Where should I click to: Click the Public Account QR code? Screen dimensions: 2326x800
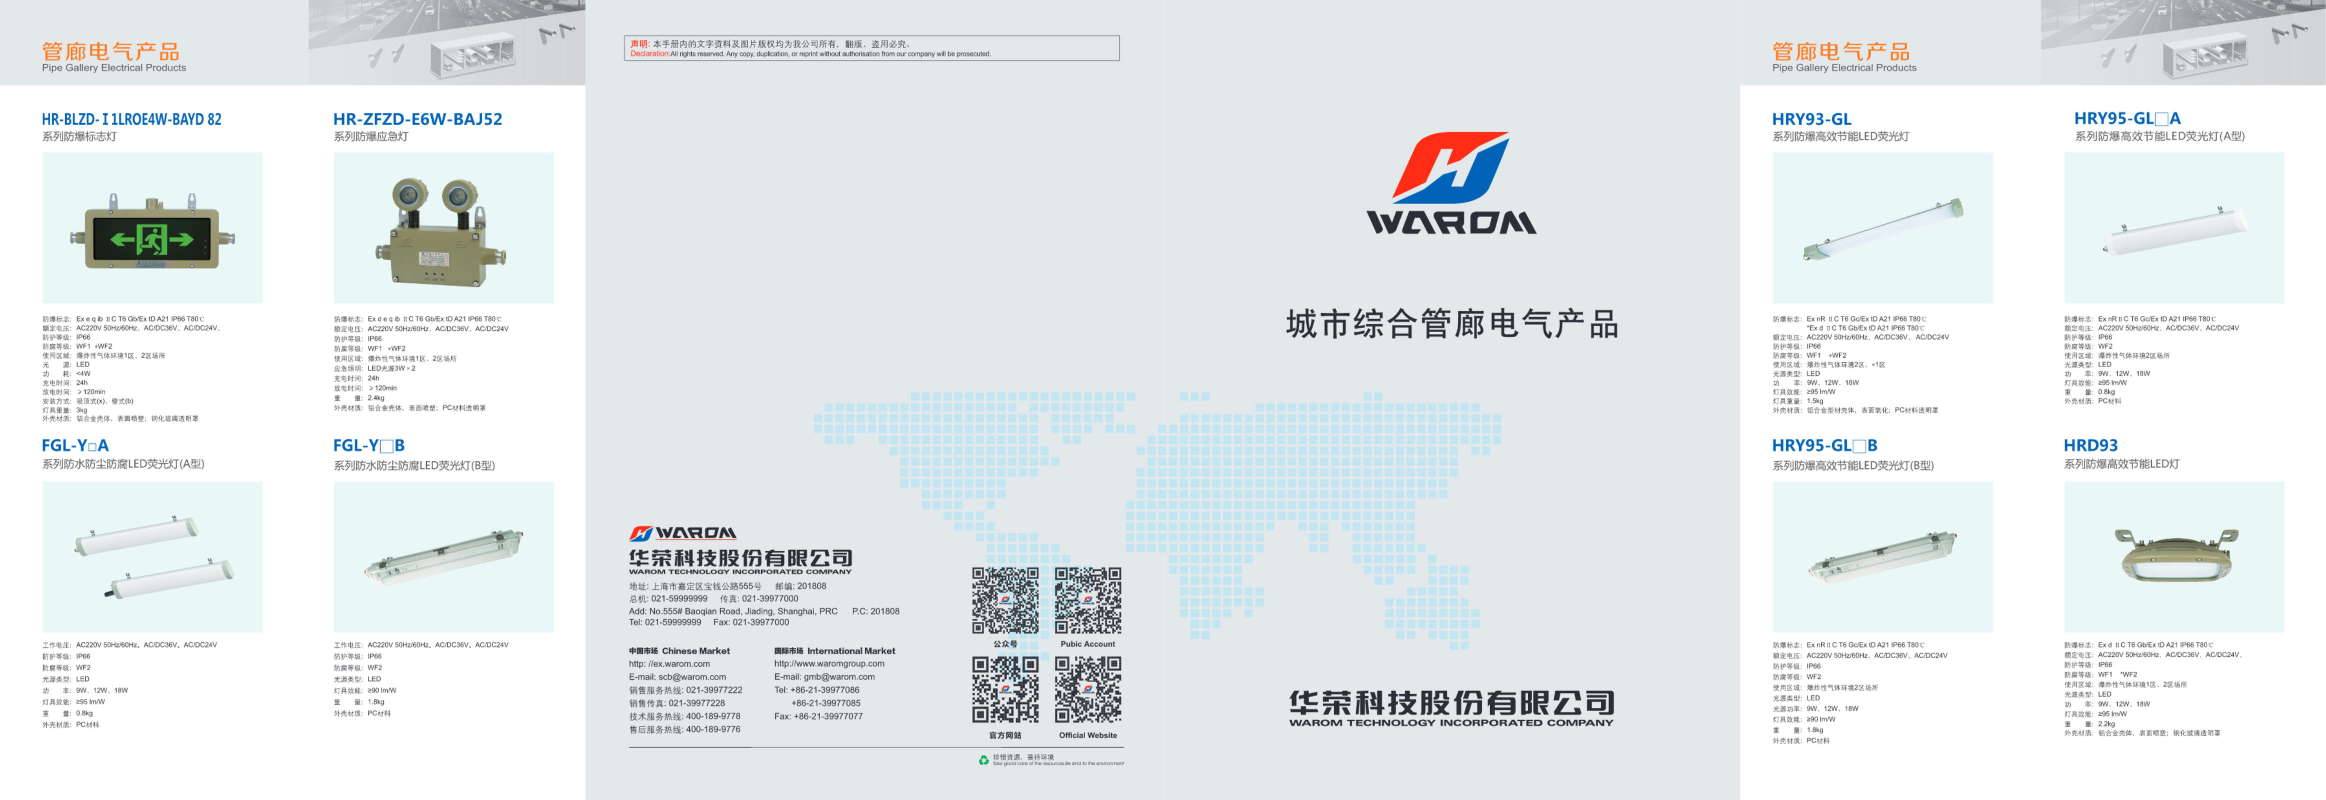1088,600
